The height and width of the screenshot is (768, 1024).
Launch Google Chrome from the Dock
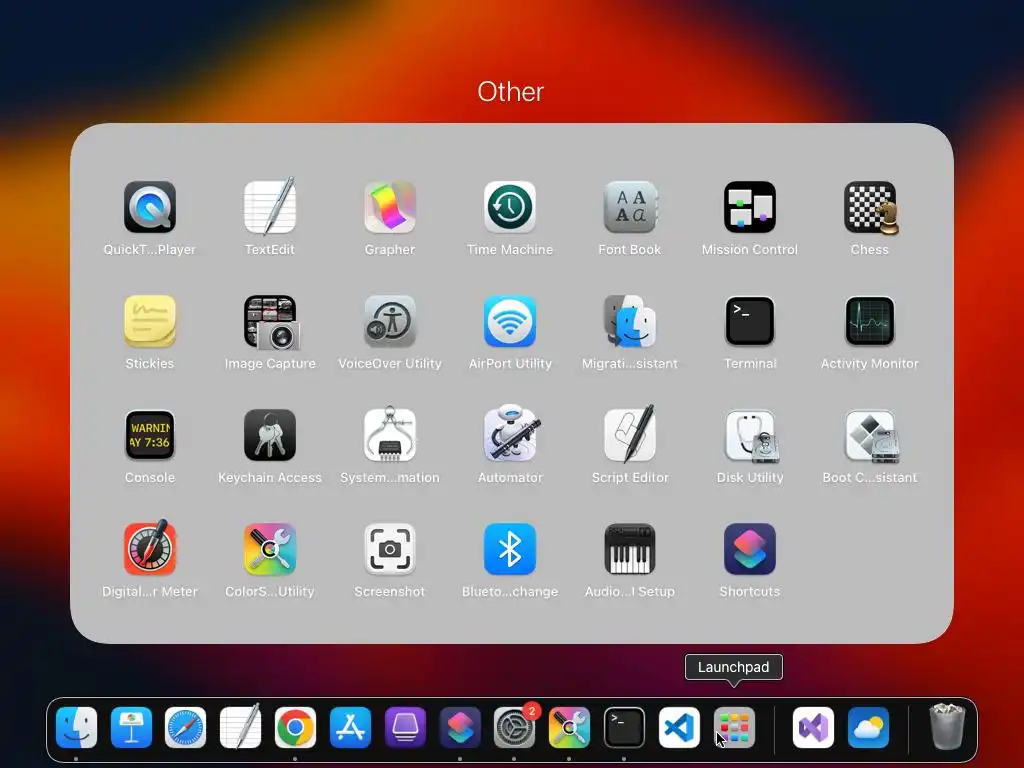pos(295,728)
